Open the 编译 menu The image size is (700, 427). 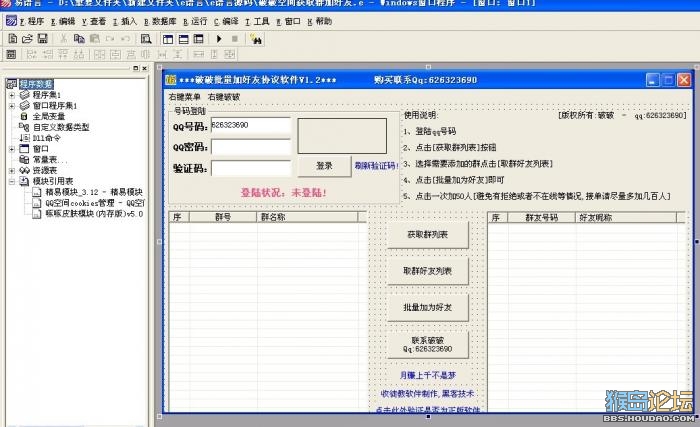[226, 21]
